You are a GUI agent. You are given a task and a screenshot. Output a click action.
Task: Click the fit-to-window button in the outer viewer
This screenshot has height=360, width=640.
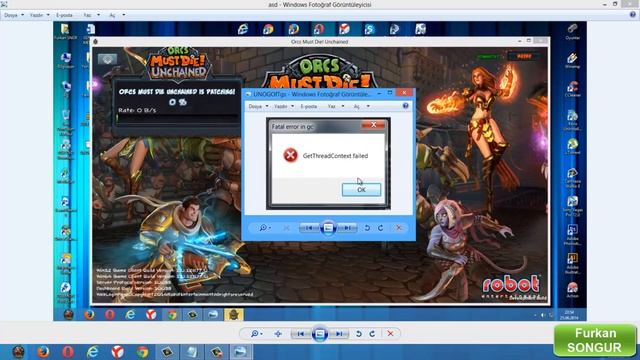coord(278,334)
